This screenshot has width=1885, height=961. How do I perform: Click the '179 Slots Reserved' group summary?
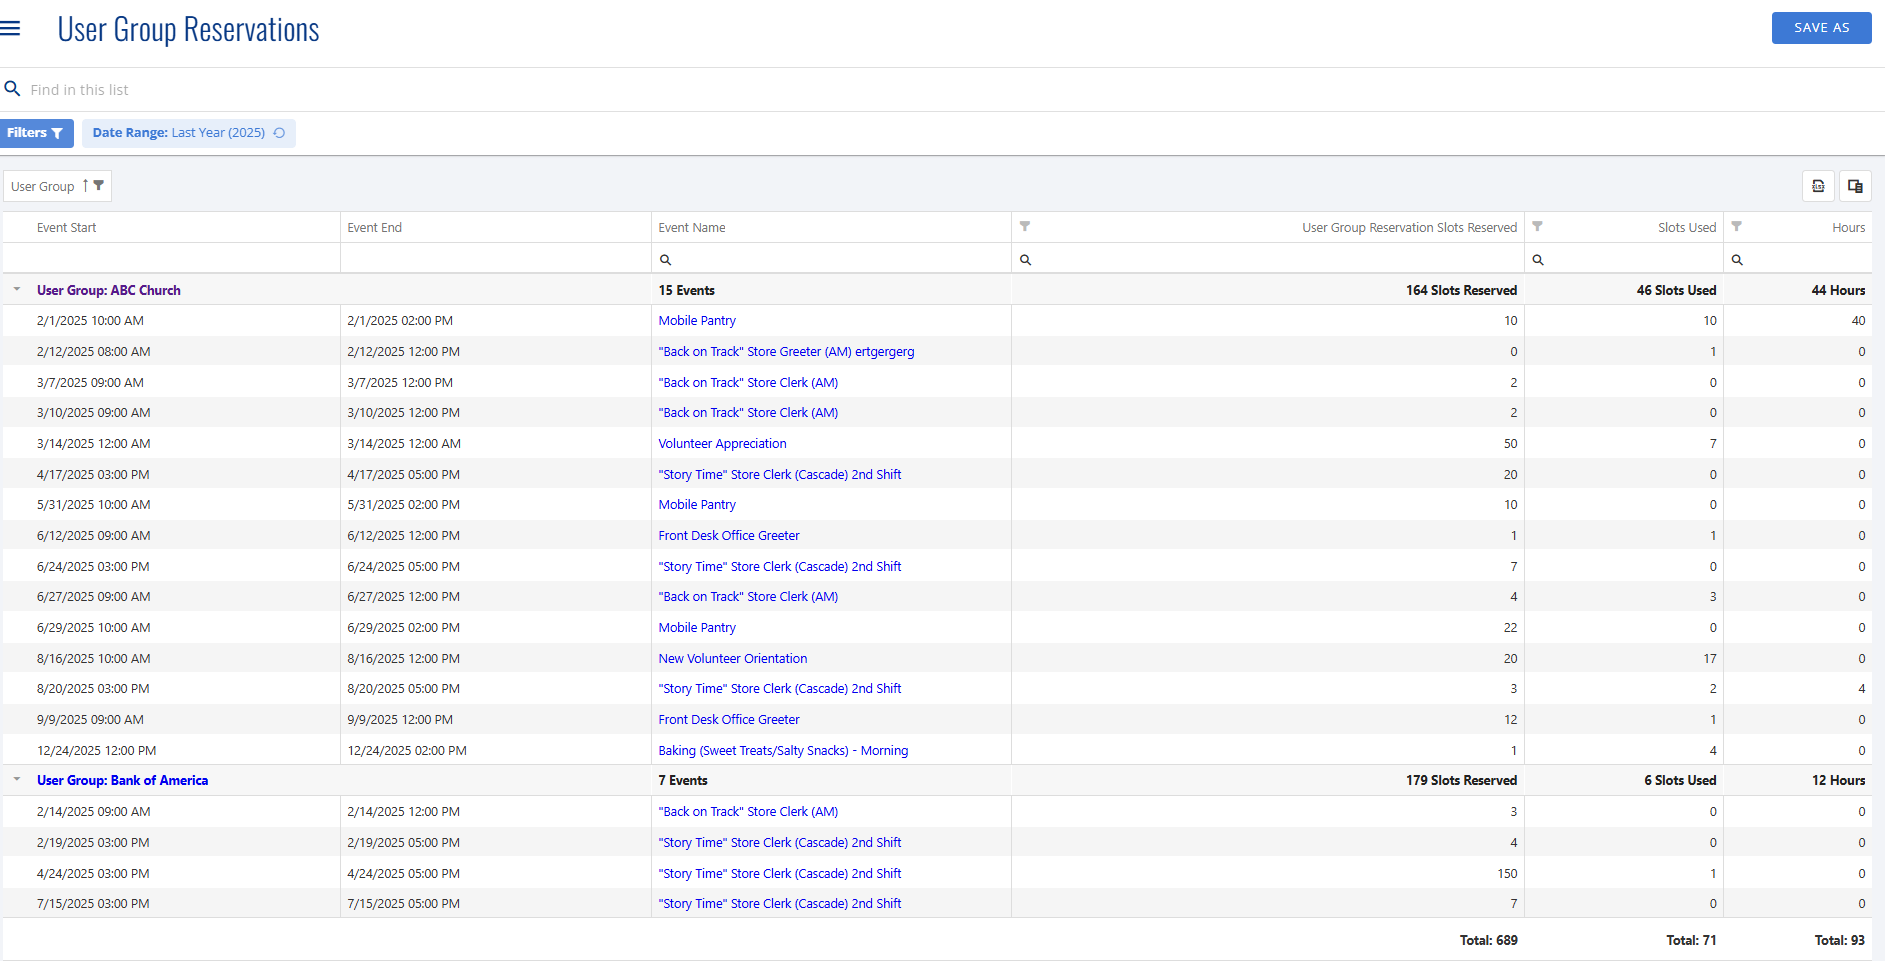point(1461,781)
